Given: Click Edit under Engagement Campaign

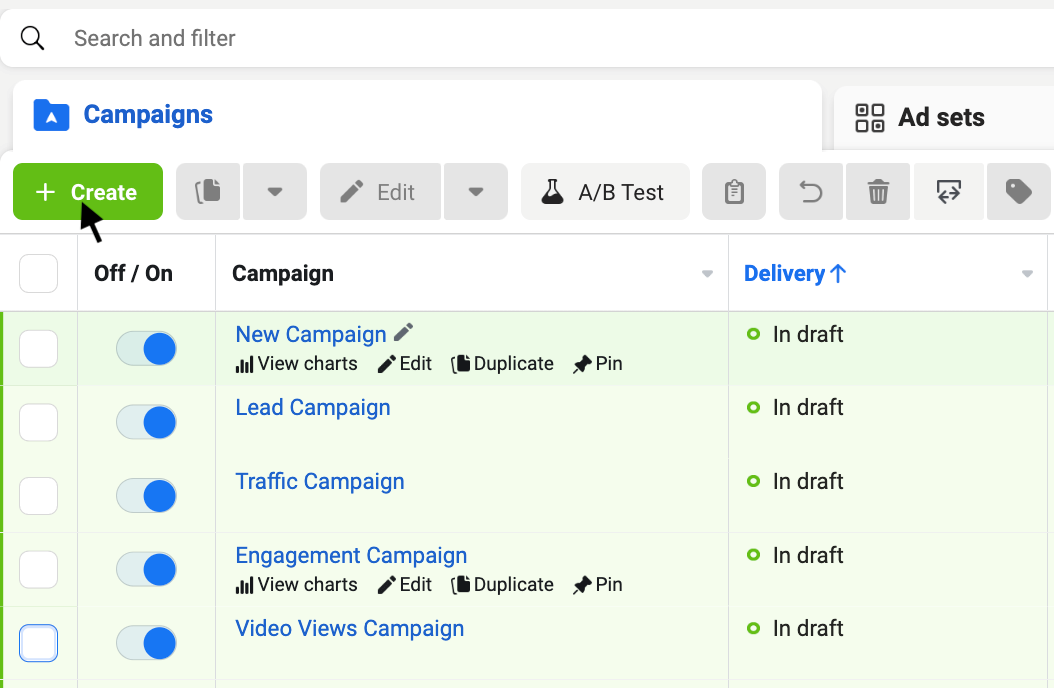Looking at the screenshot, I should pos(405,585).
